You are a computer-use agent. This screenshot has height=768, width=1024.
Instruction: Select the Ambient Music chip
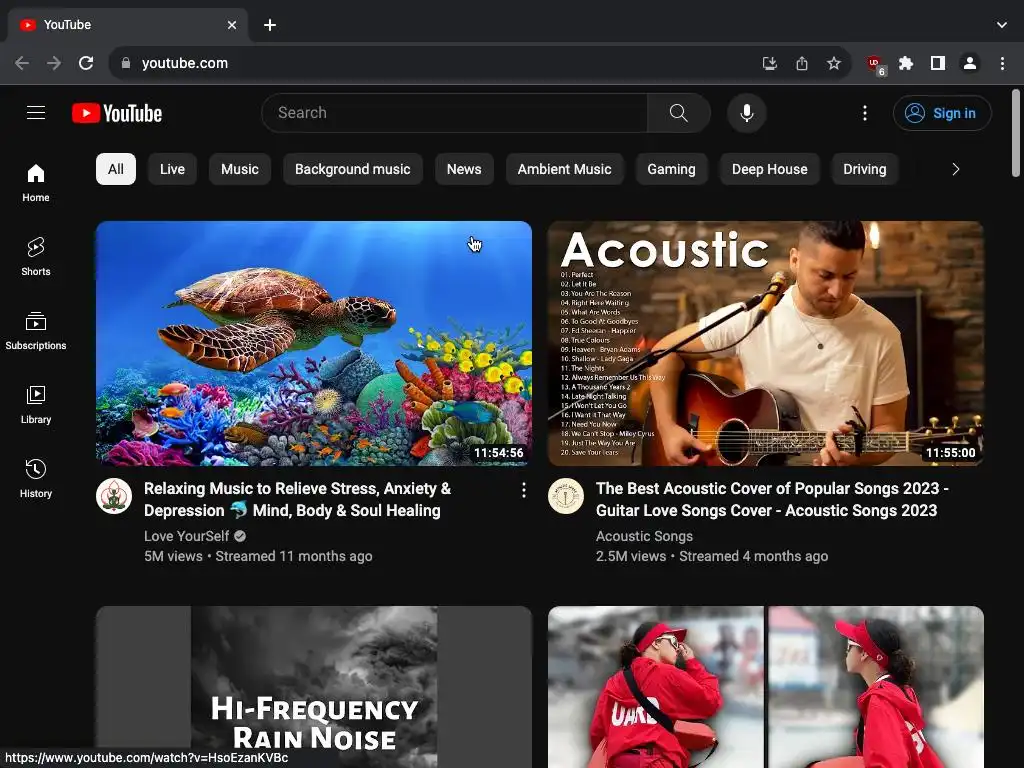tap(564, 169)
